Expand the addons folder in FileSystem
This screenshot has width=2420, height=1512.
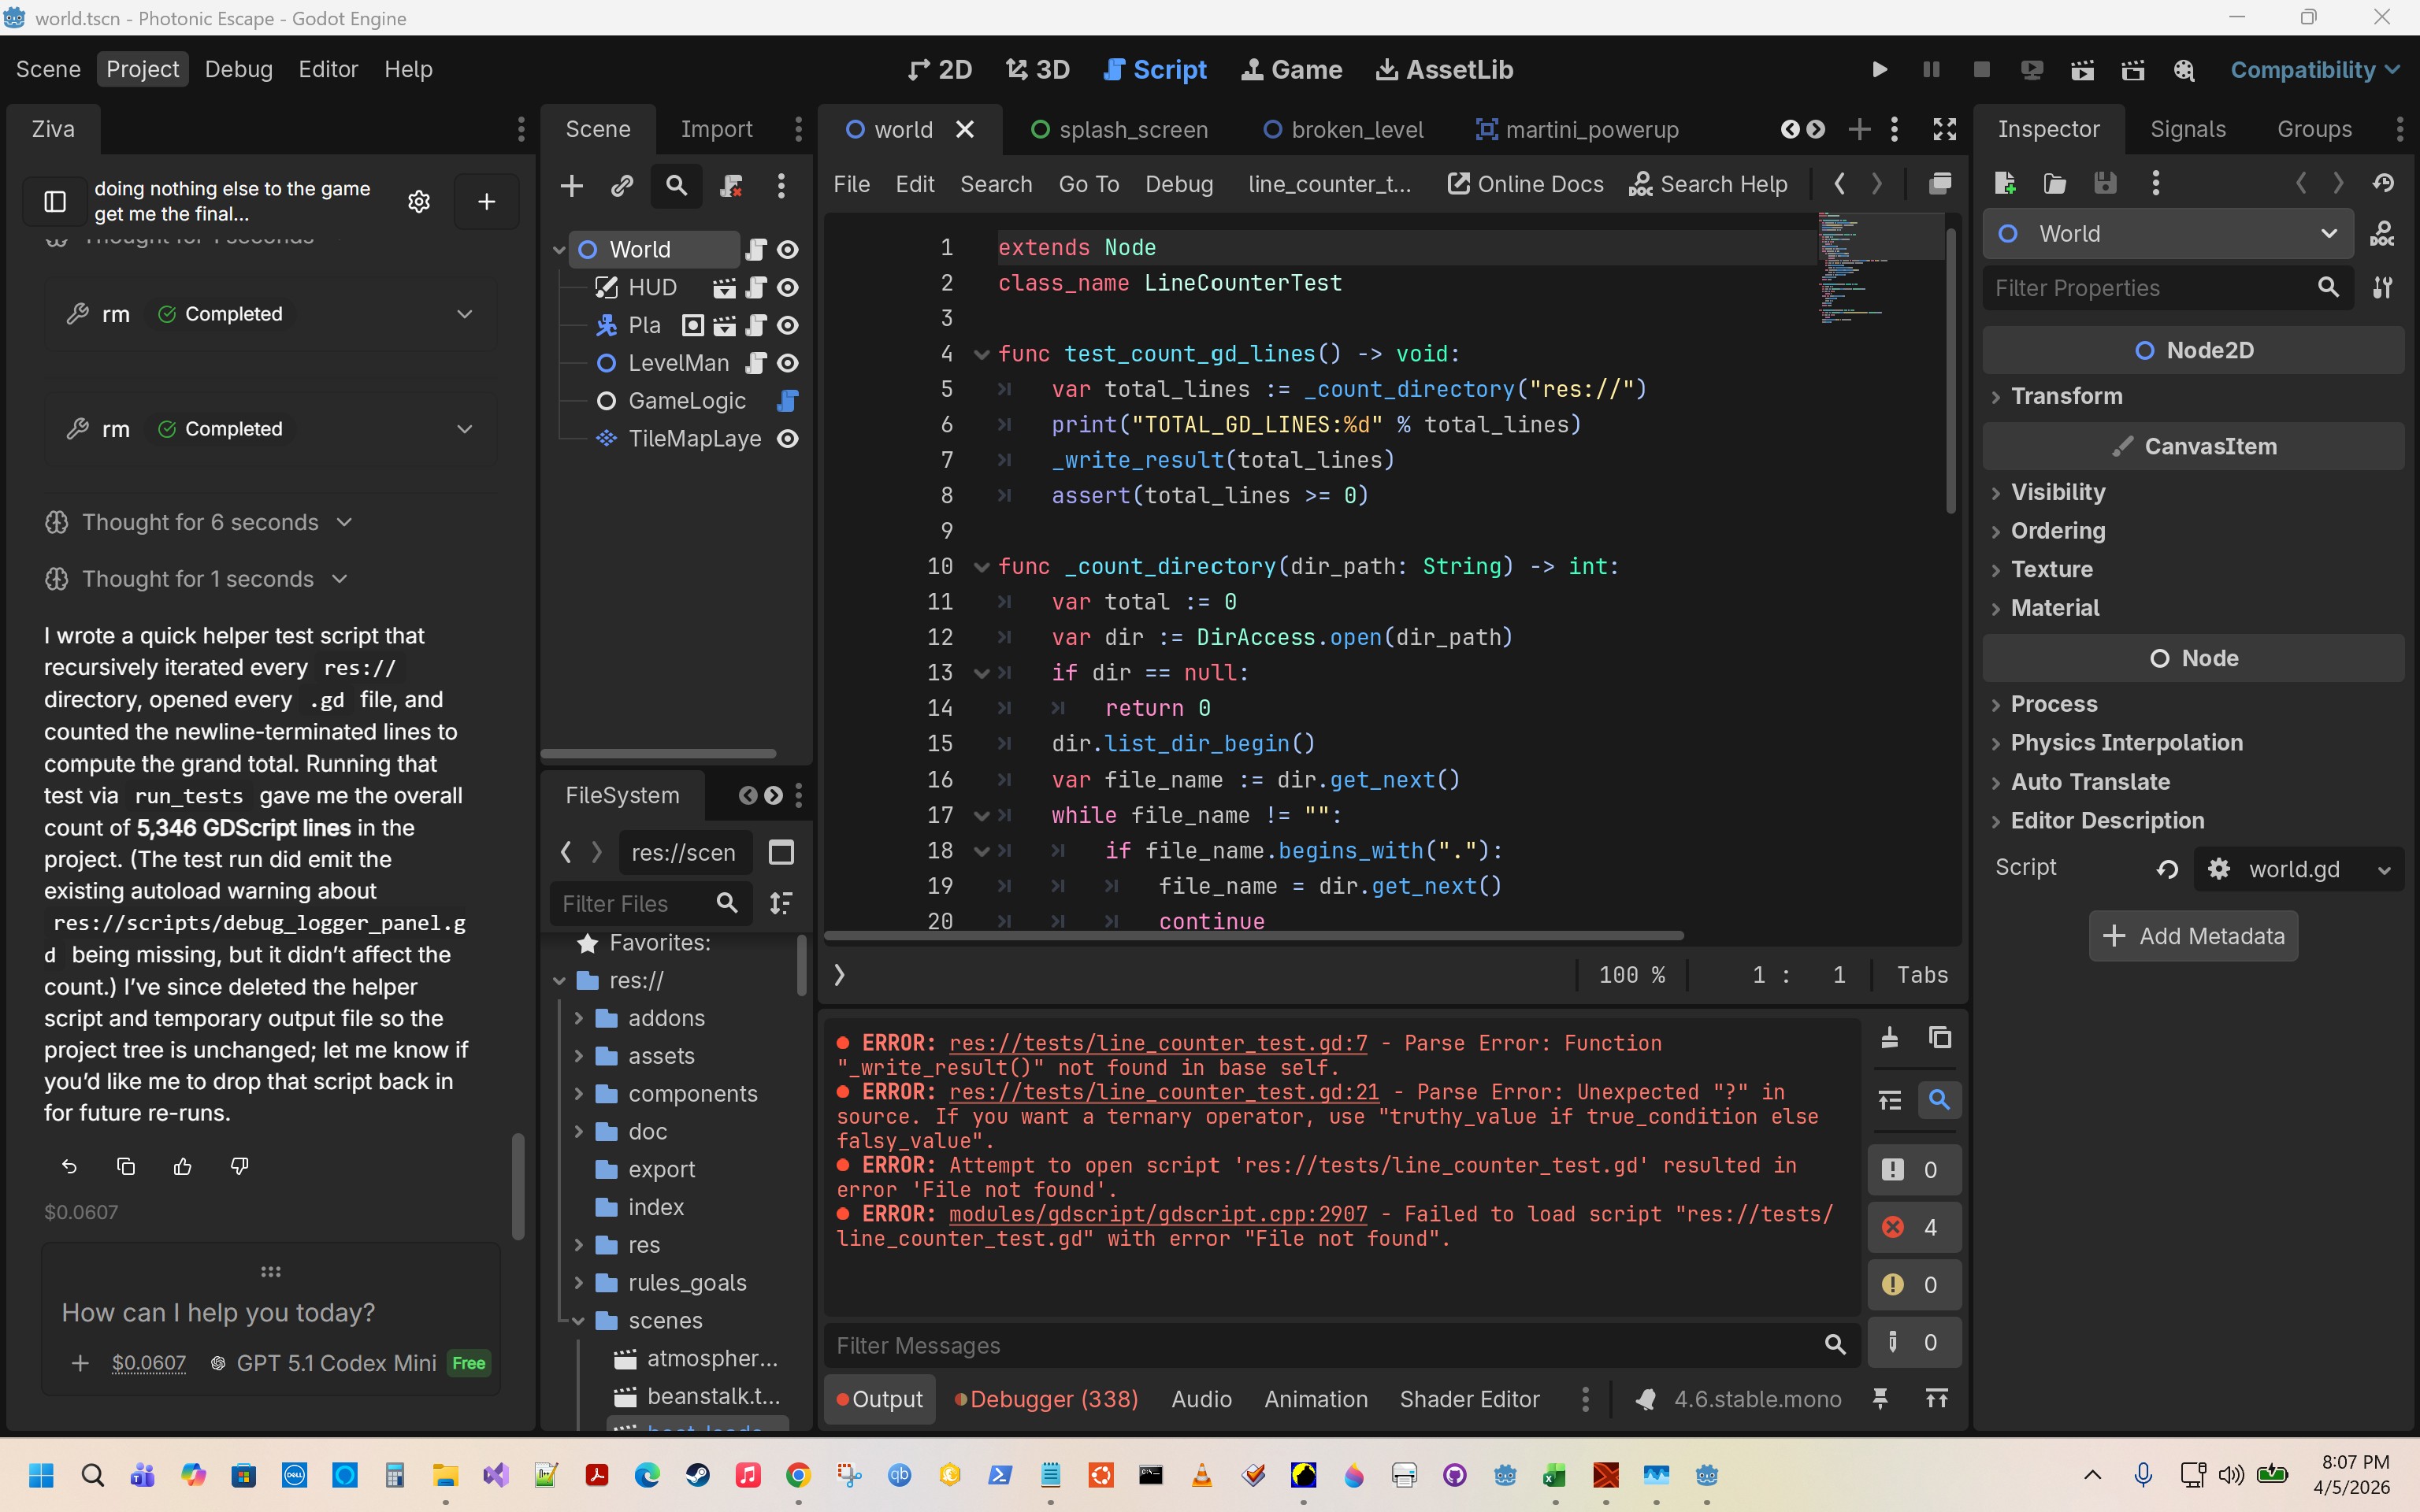(579, 1018)
